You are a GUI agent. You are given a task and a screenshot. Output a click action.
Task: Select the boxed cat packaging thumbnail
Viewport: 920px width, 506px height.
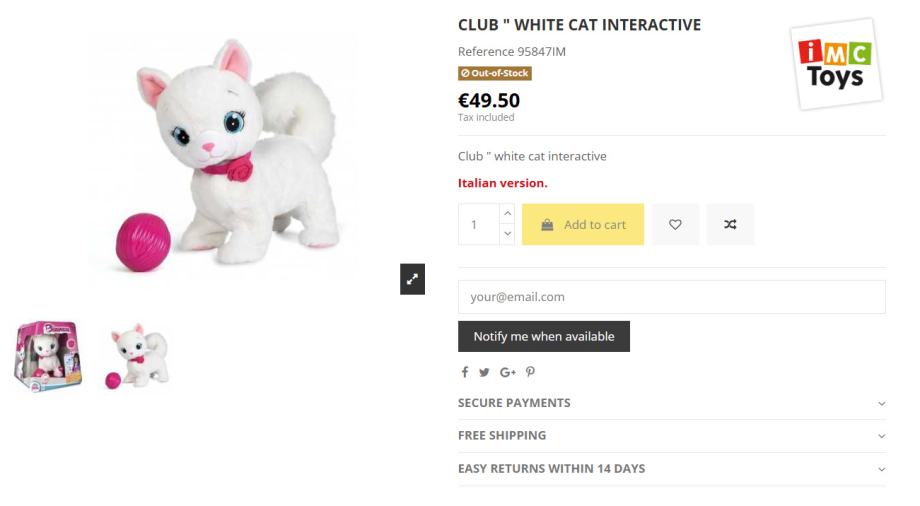point(48,356)
